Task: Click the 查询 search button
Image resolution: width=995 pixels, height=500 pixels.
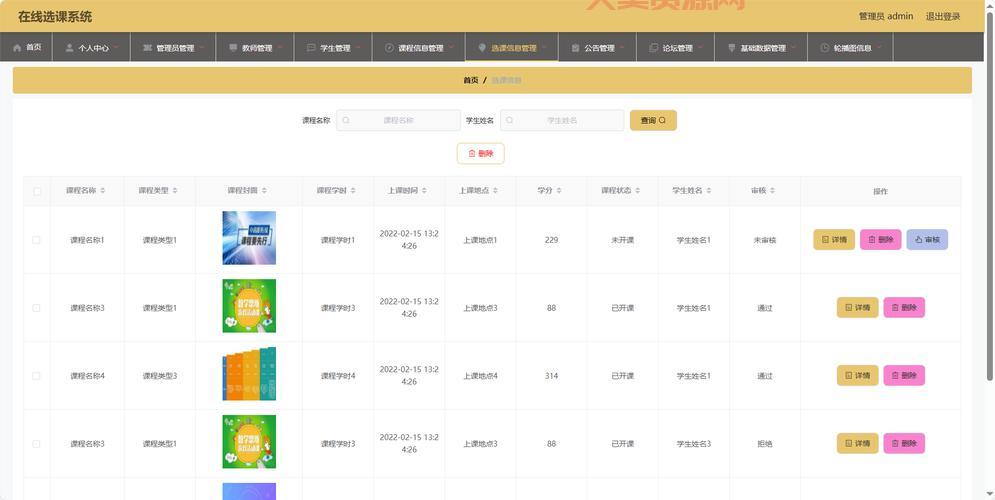Action: pyautogui.click(x=653, y=120)
